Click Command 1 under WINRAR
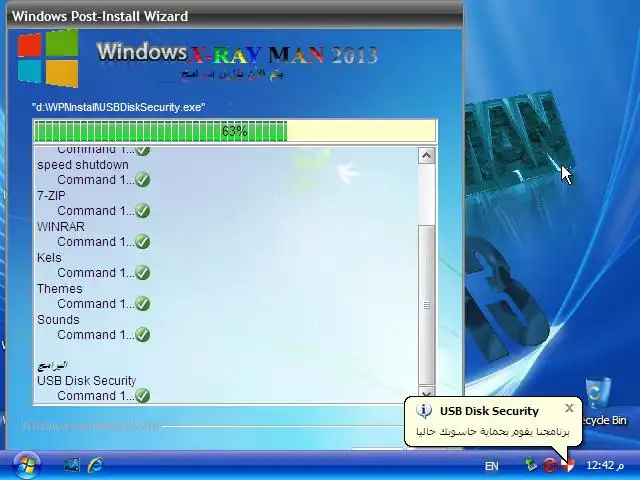This screenshot has width=640, height=480. [x=96, y=242]
